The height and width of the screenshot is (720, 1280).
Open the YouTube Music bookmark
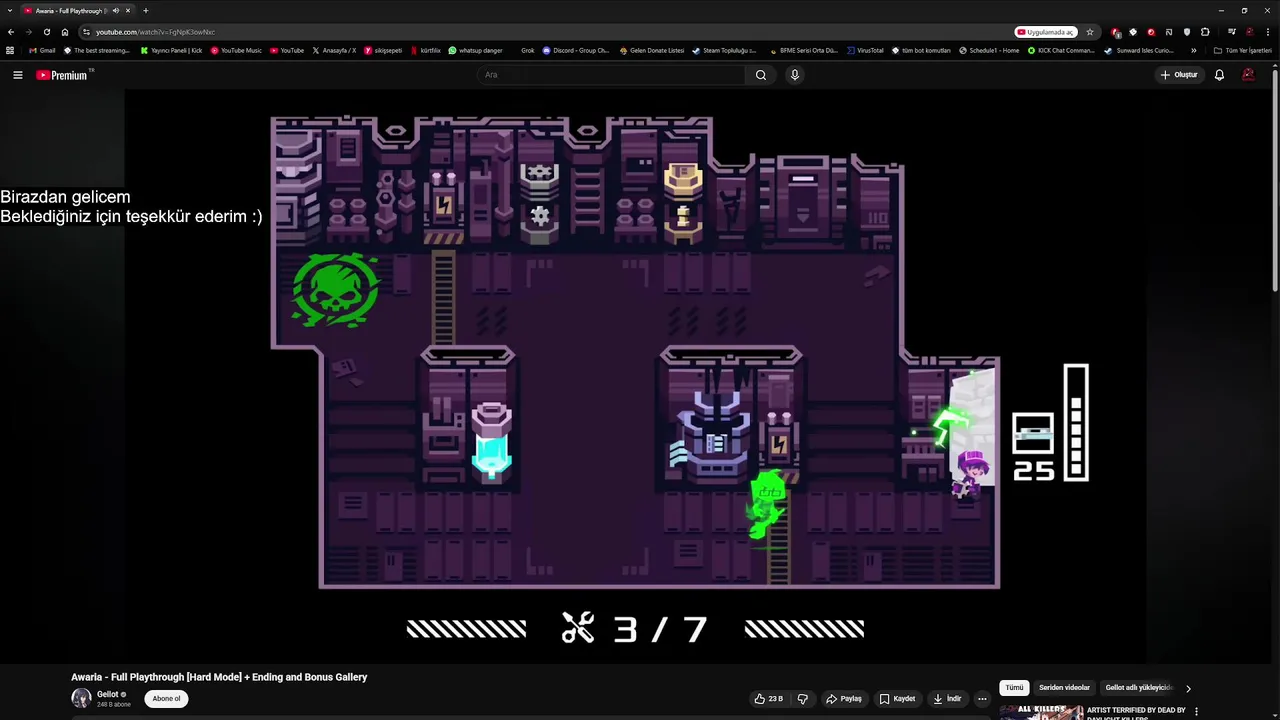pos(236,50)
